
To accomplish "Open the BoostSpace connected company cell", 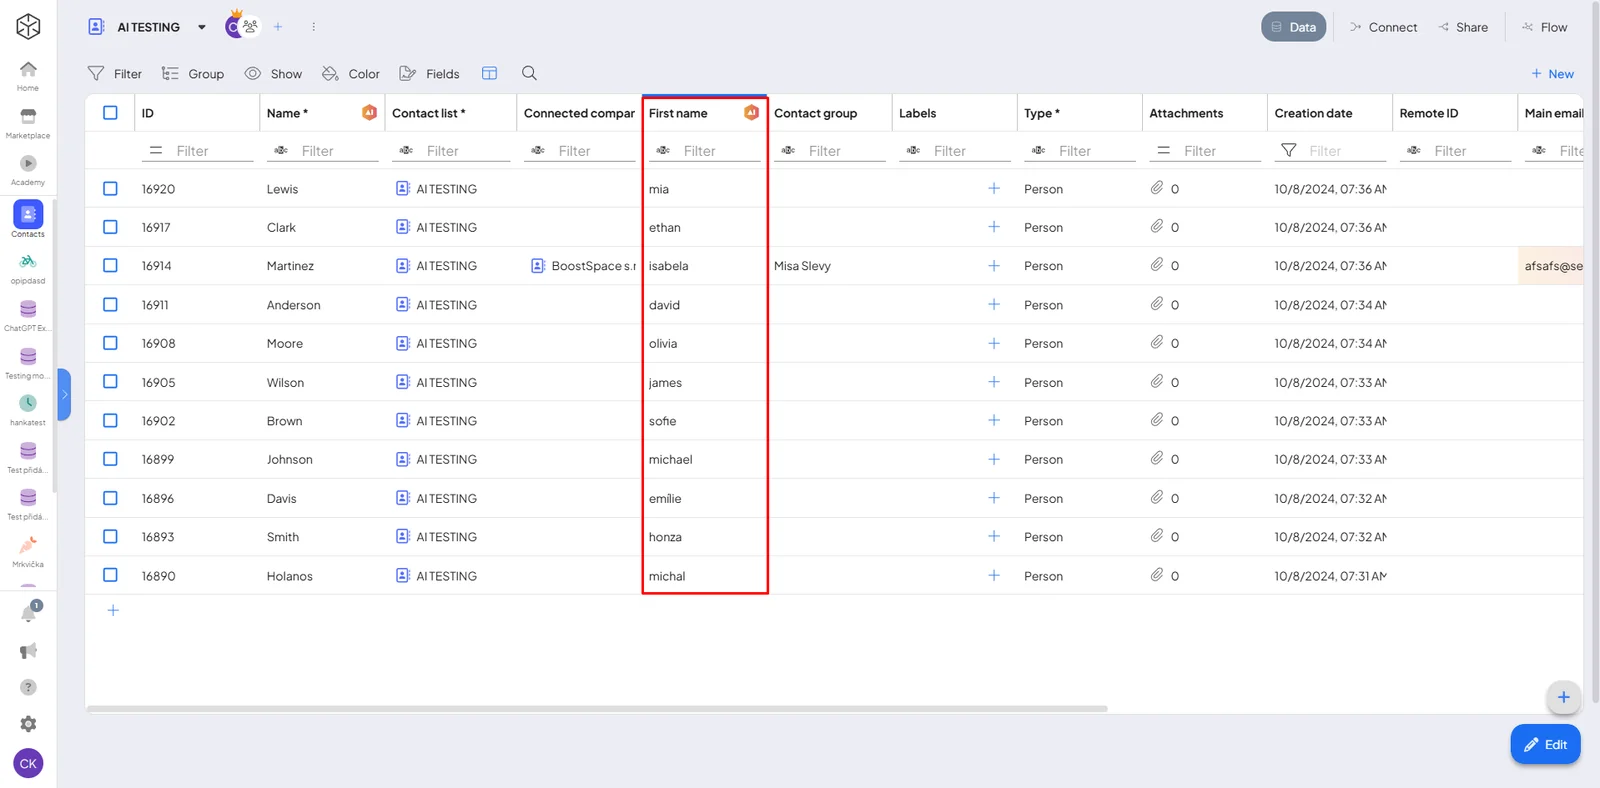I will 583,266.
